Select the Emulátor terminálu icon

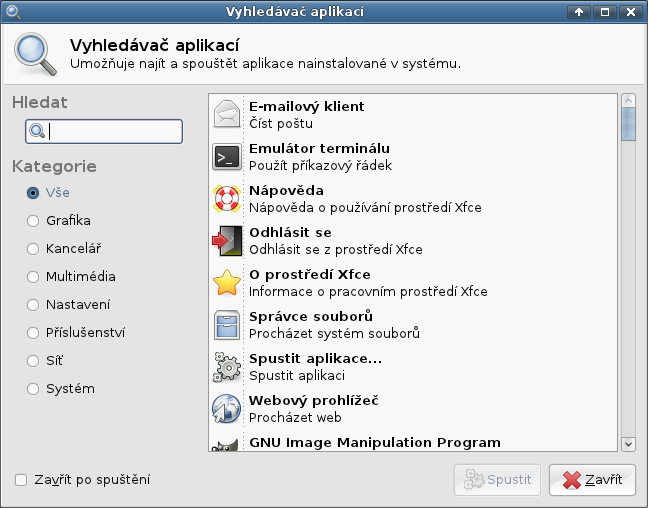tap(226, 157)
